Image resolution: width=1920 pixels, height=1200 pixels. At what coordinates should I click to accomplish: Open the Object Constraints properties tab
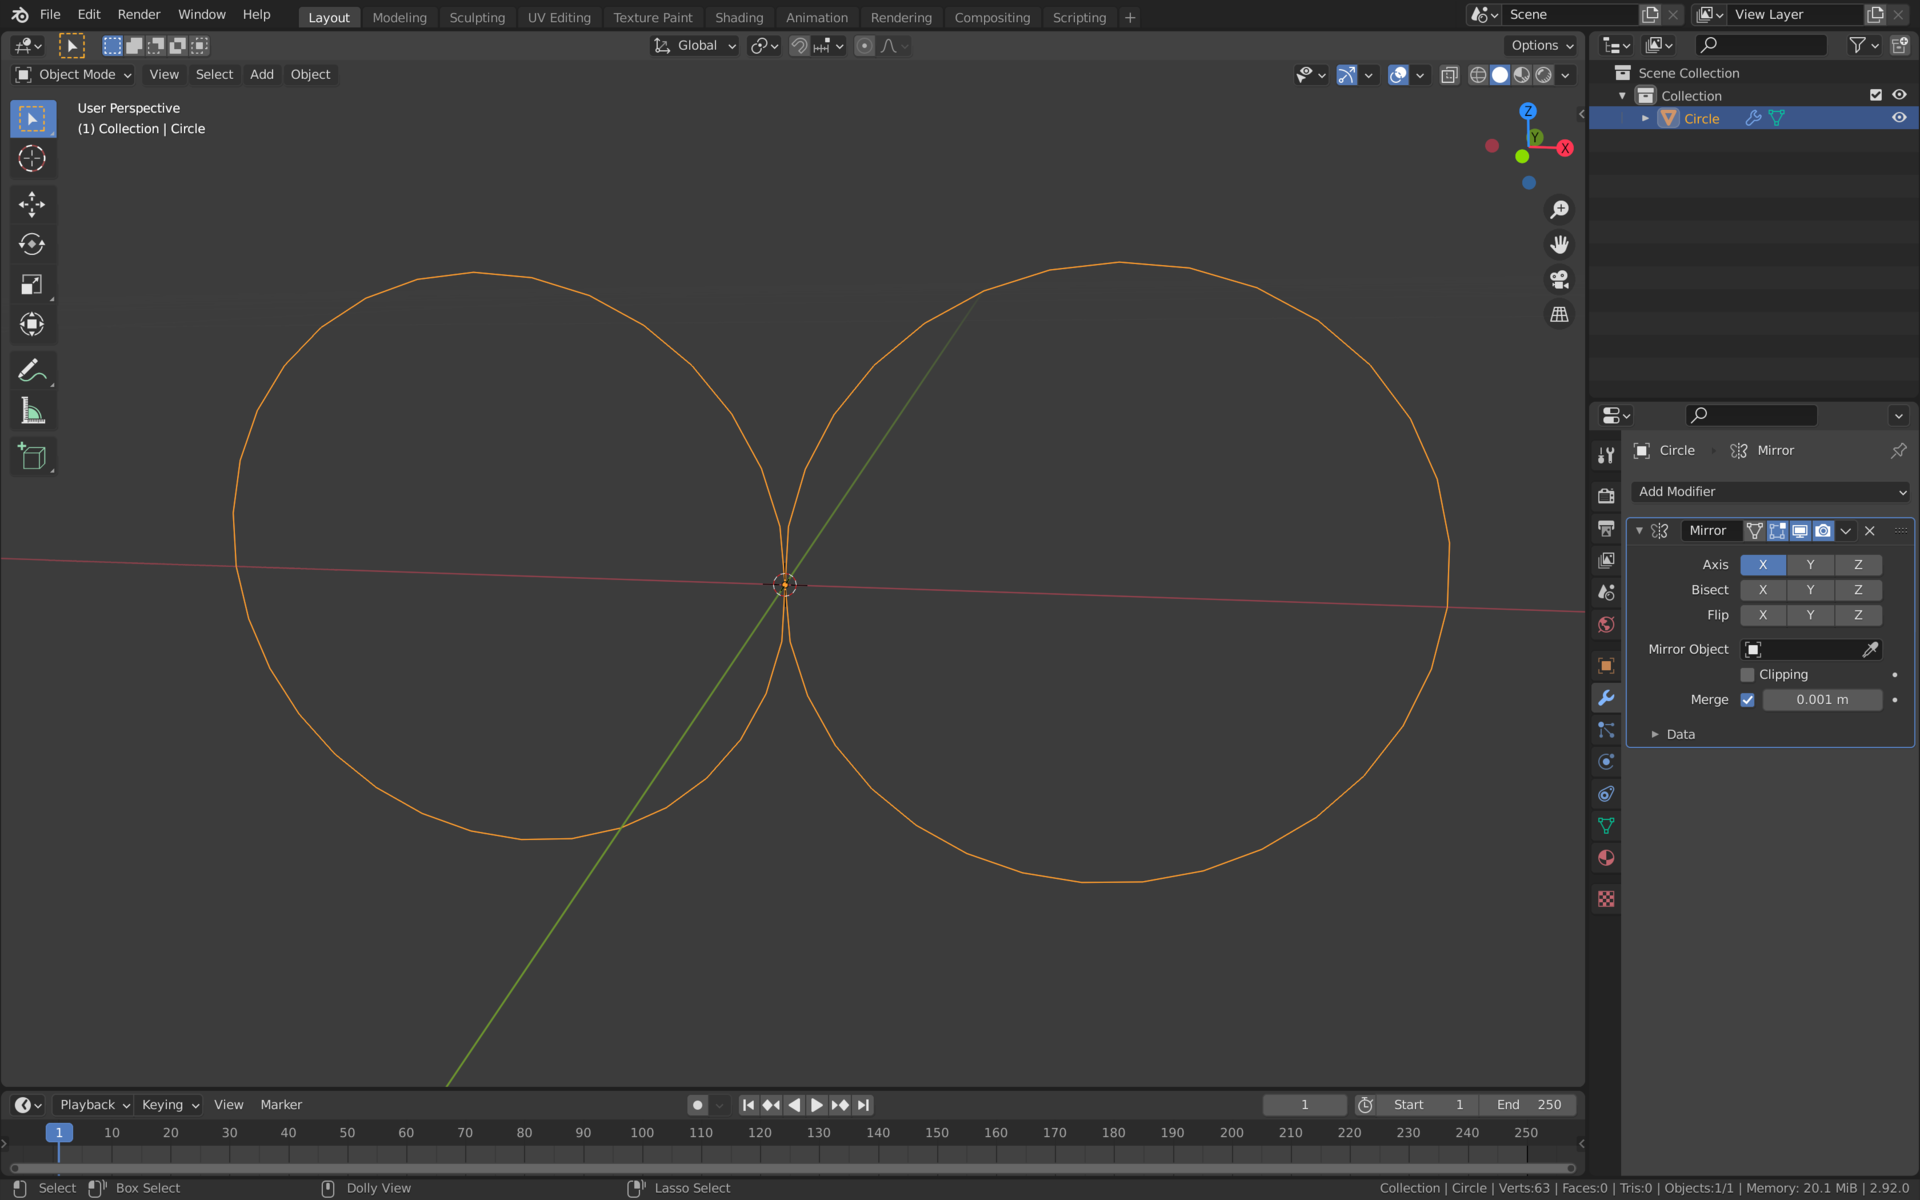tap(1606, 794)
